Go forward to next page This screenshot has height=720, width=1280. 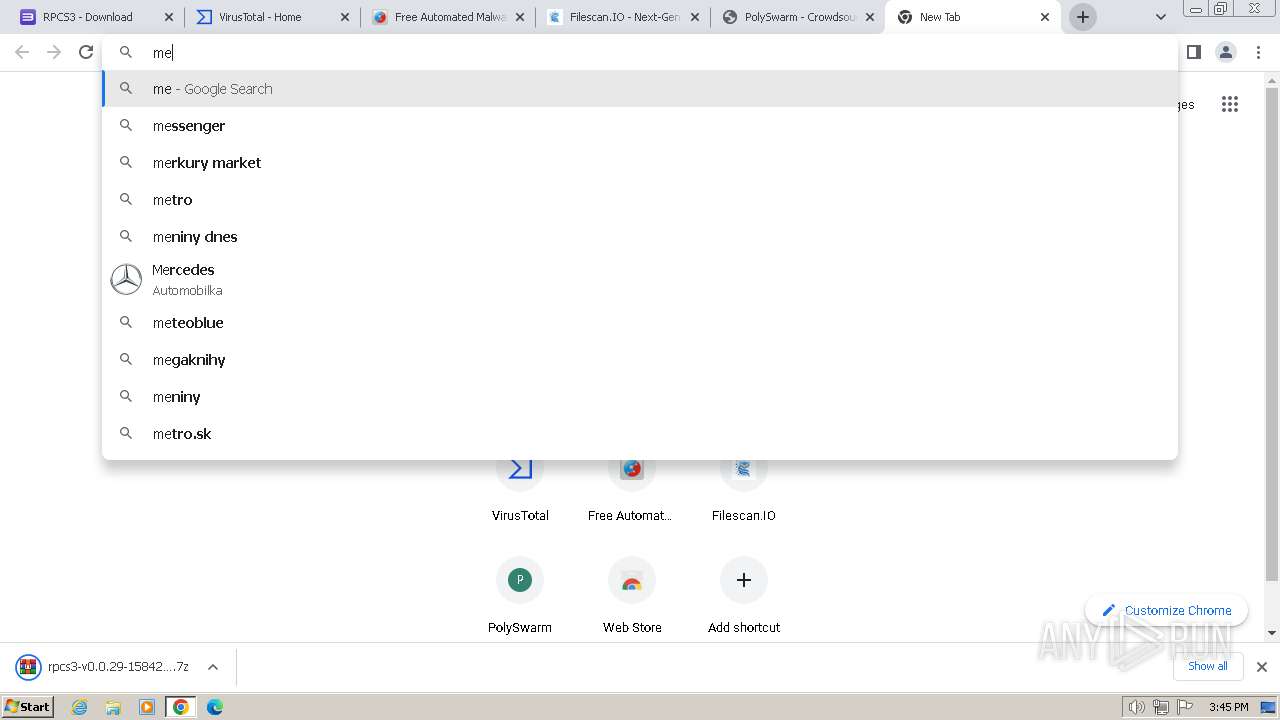pyautogui.click(x=54, y=52)
